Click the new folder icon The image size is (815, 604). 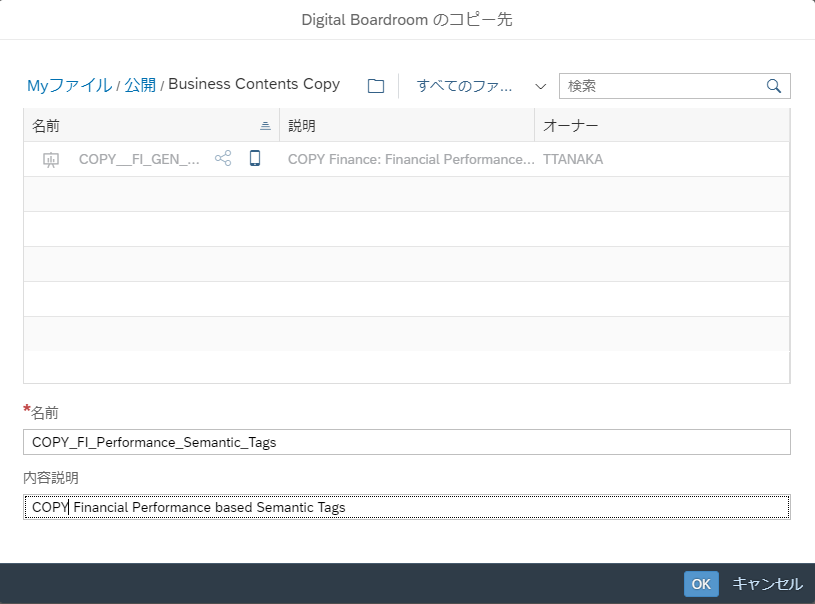(x=376, y=86)
